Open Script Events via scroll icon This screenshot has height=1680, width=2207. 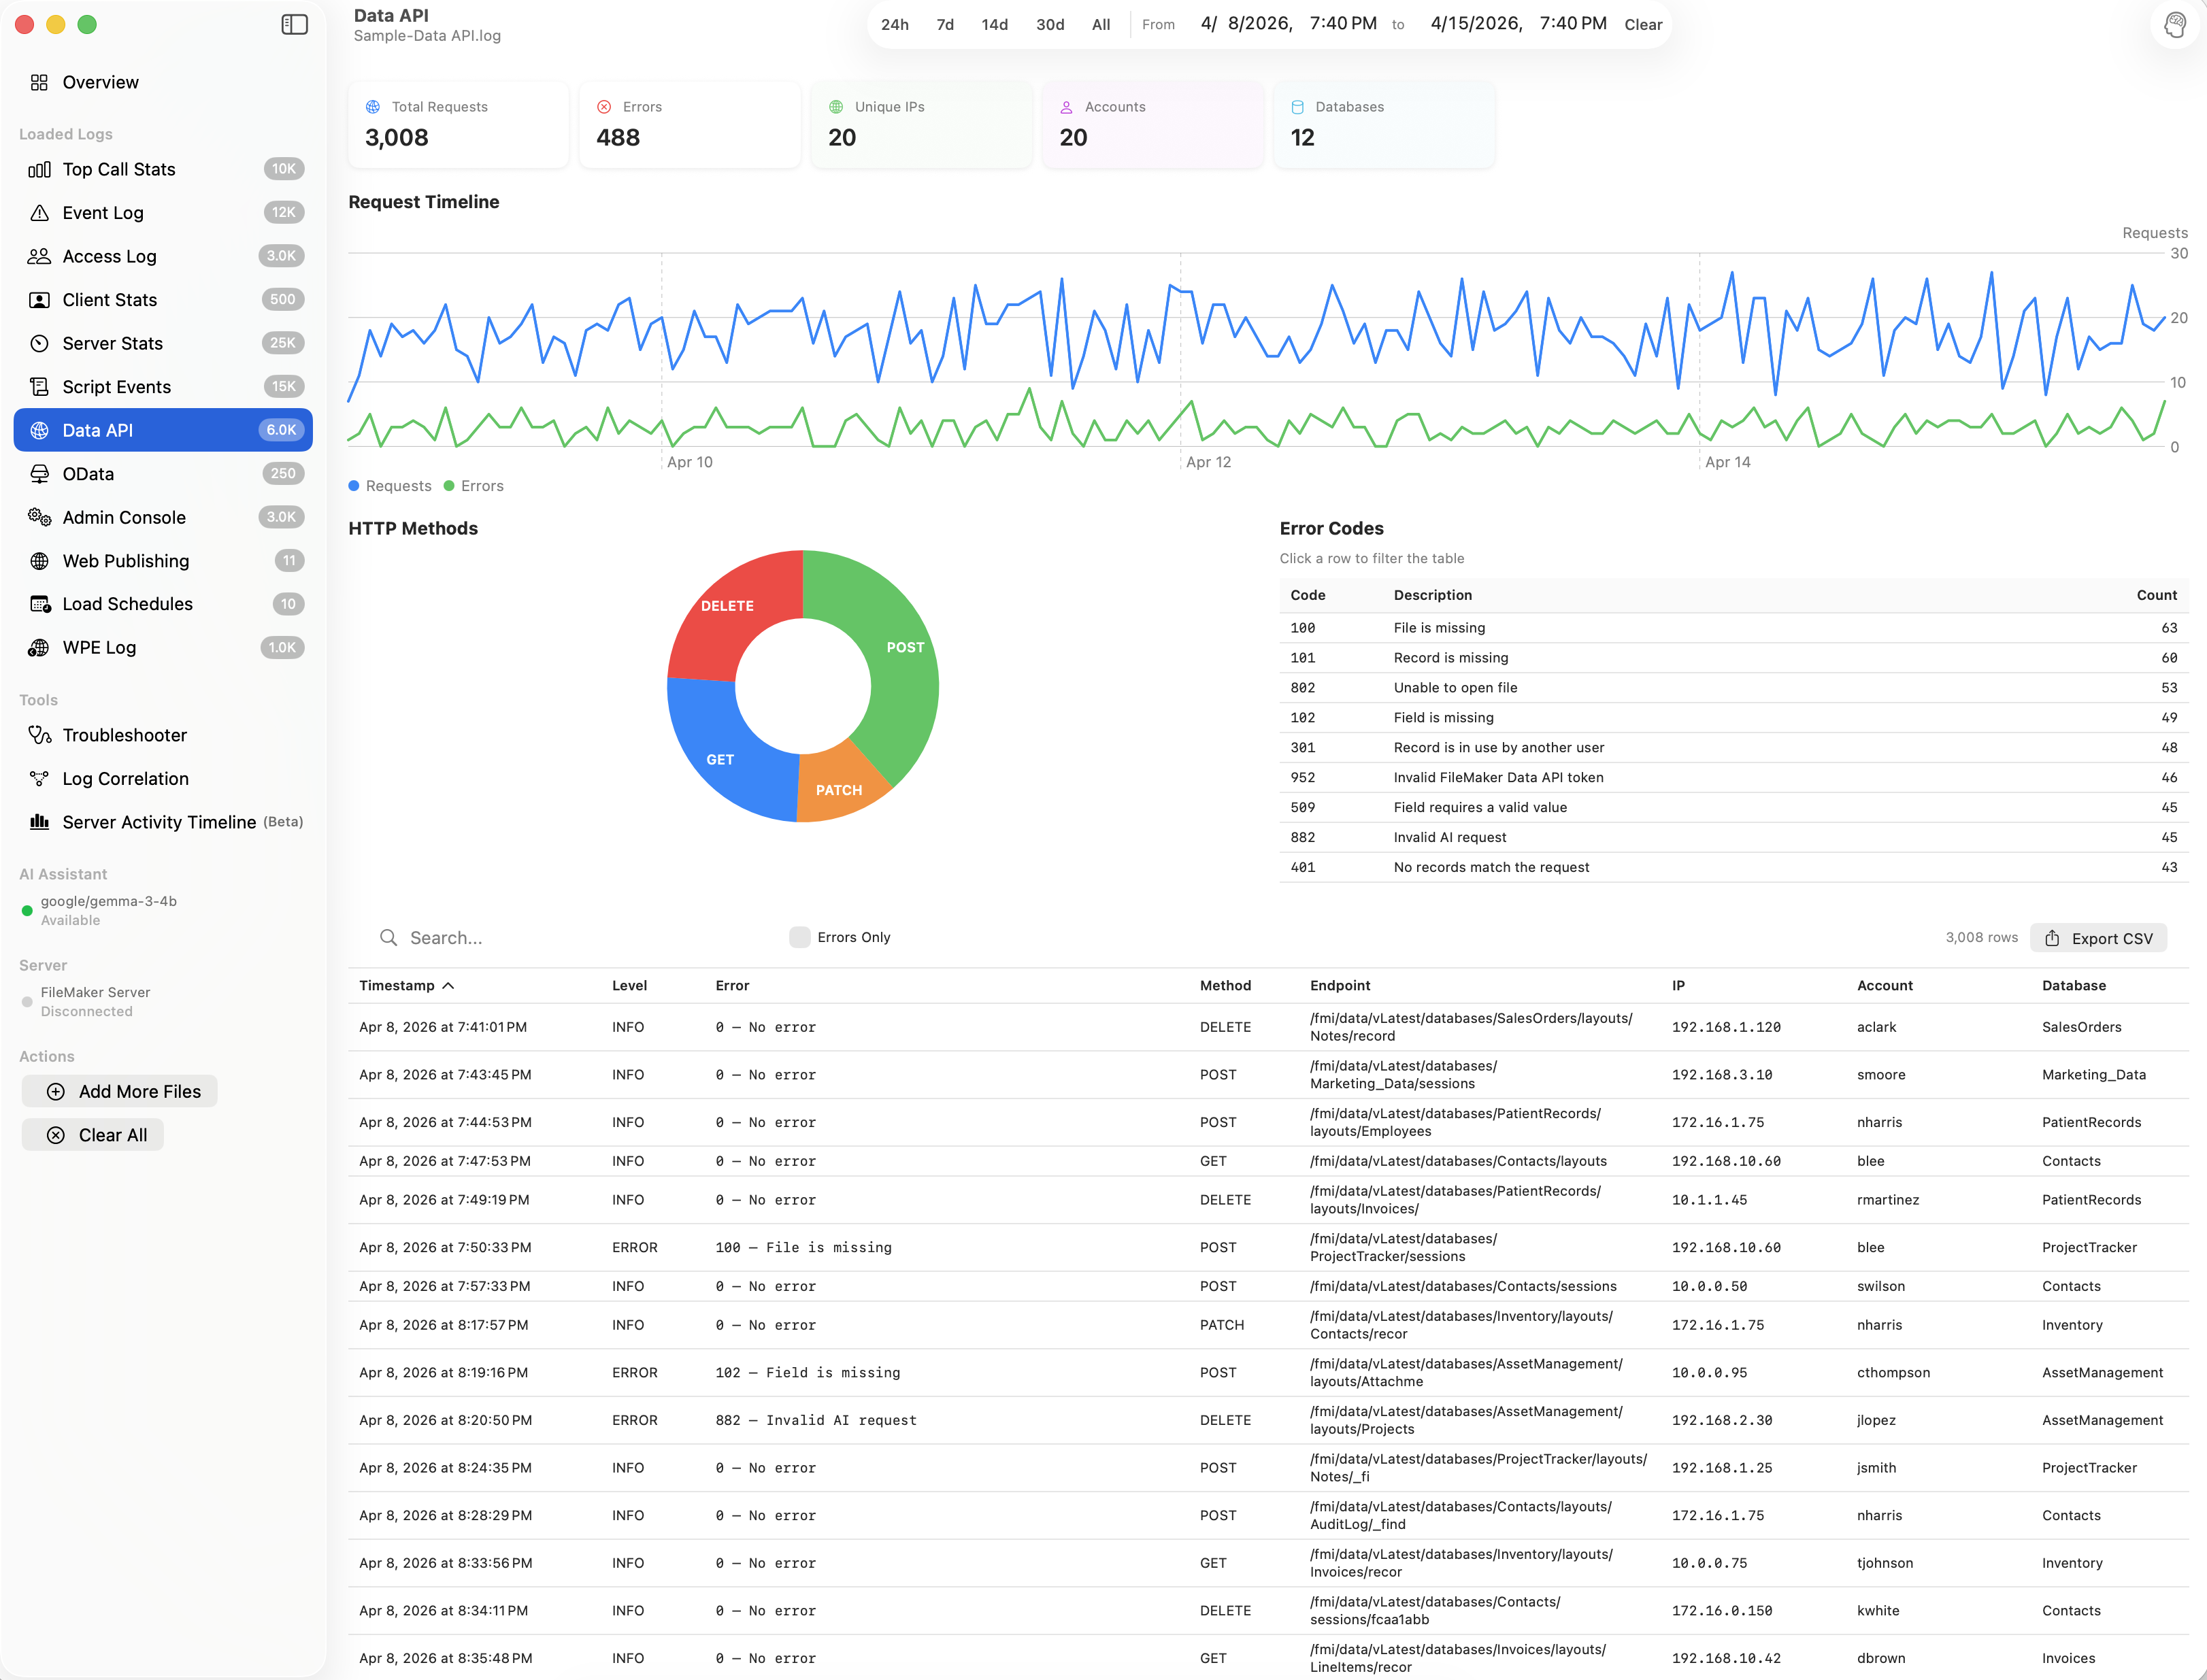(x=39, y=387)
